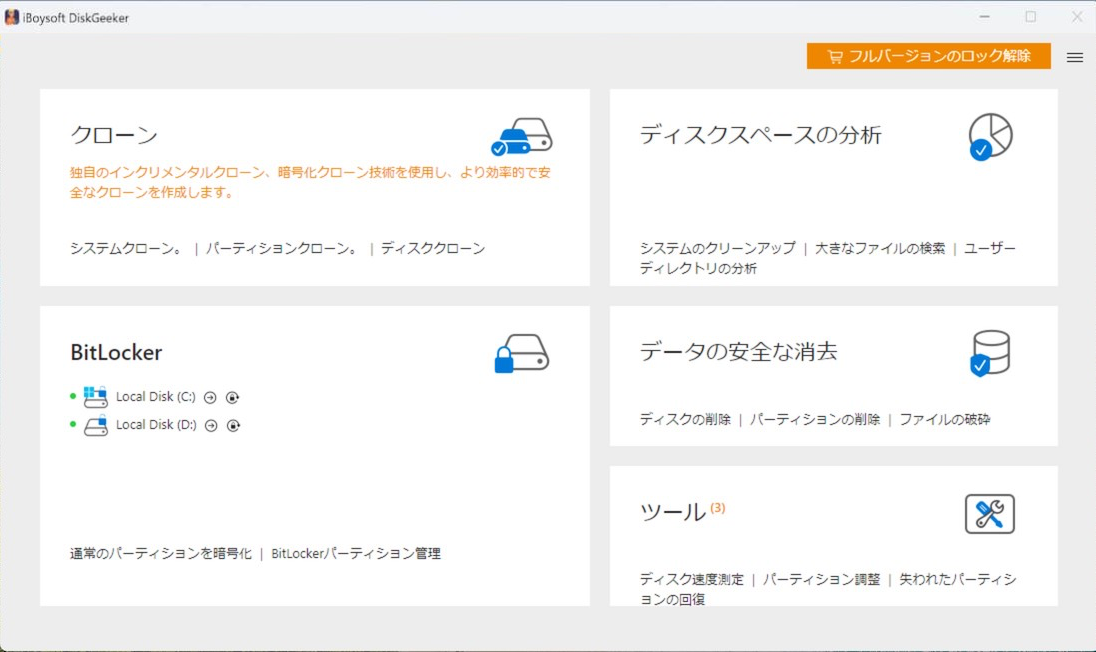
Task: Open 通常のパーティションを暗号化 link
Action: (161, 553)
